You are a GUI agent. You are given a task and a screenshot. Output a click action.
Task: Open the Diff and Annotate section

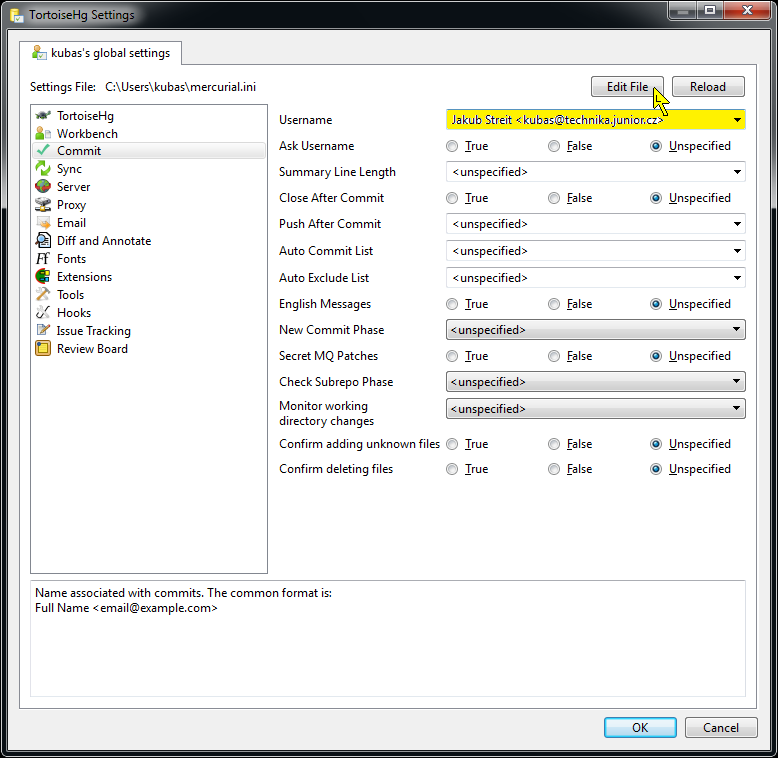click(x=149, y=241)
